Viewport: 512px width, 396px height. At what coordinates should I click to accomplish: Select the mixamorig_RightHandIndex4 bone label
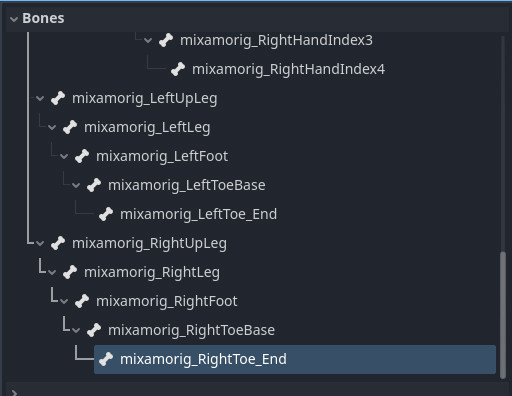[x=288, y=69]
